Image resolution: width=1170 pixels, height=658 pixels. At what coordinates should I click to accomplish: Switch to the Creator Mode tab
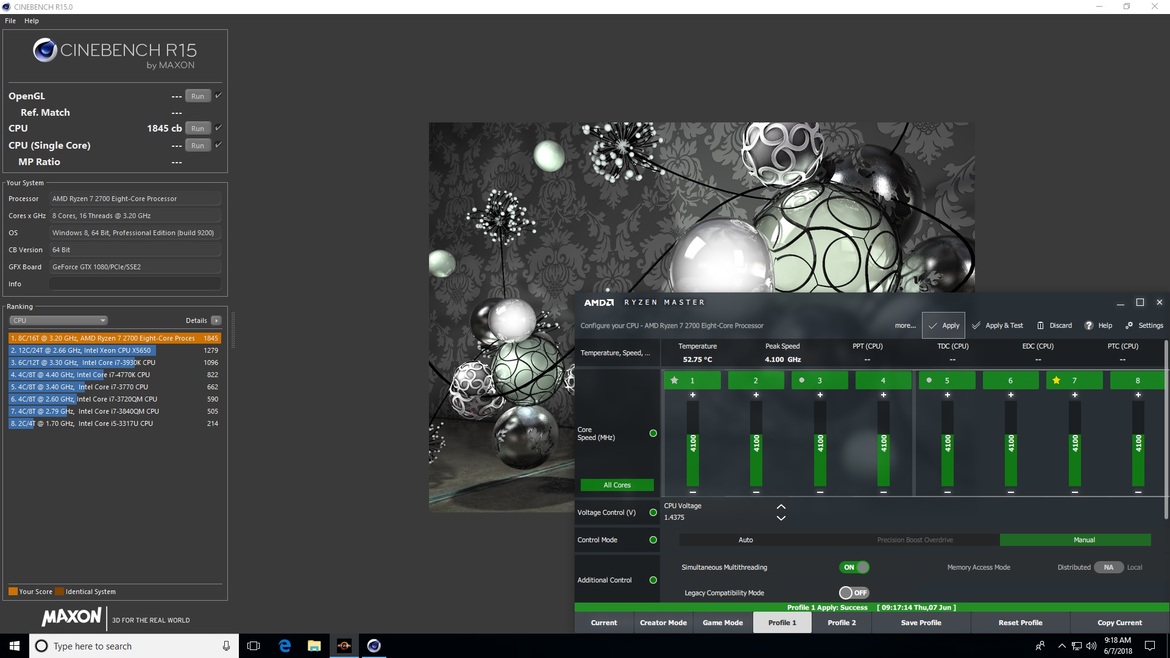pos(663,623)
